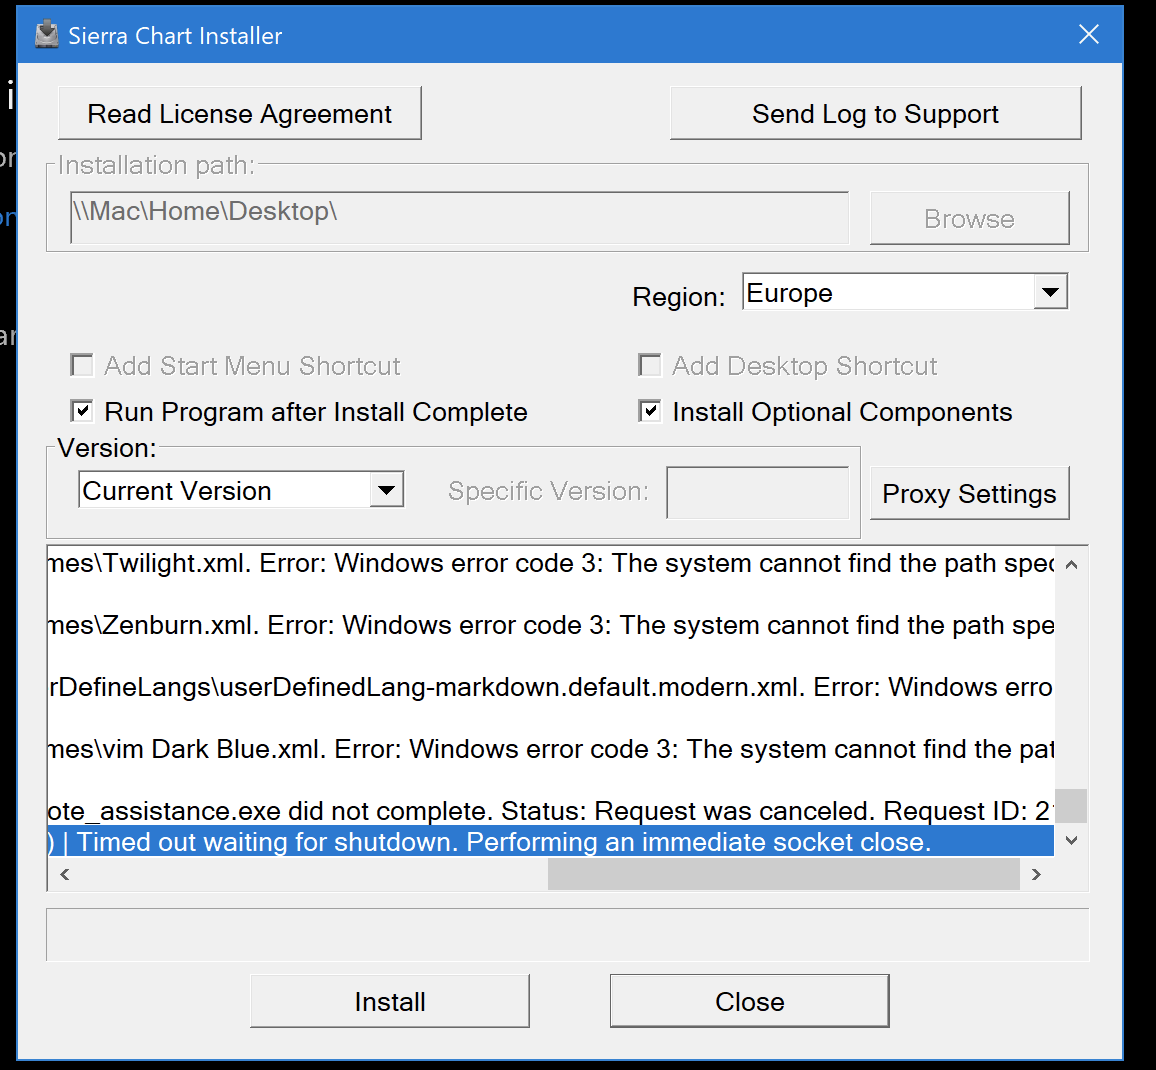Screen dimensions: 1156x1070
Task: Click the log scroll-right arrow
Action: [x=1037, y=875]
